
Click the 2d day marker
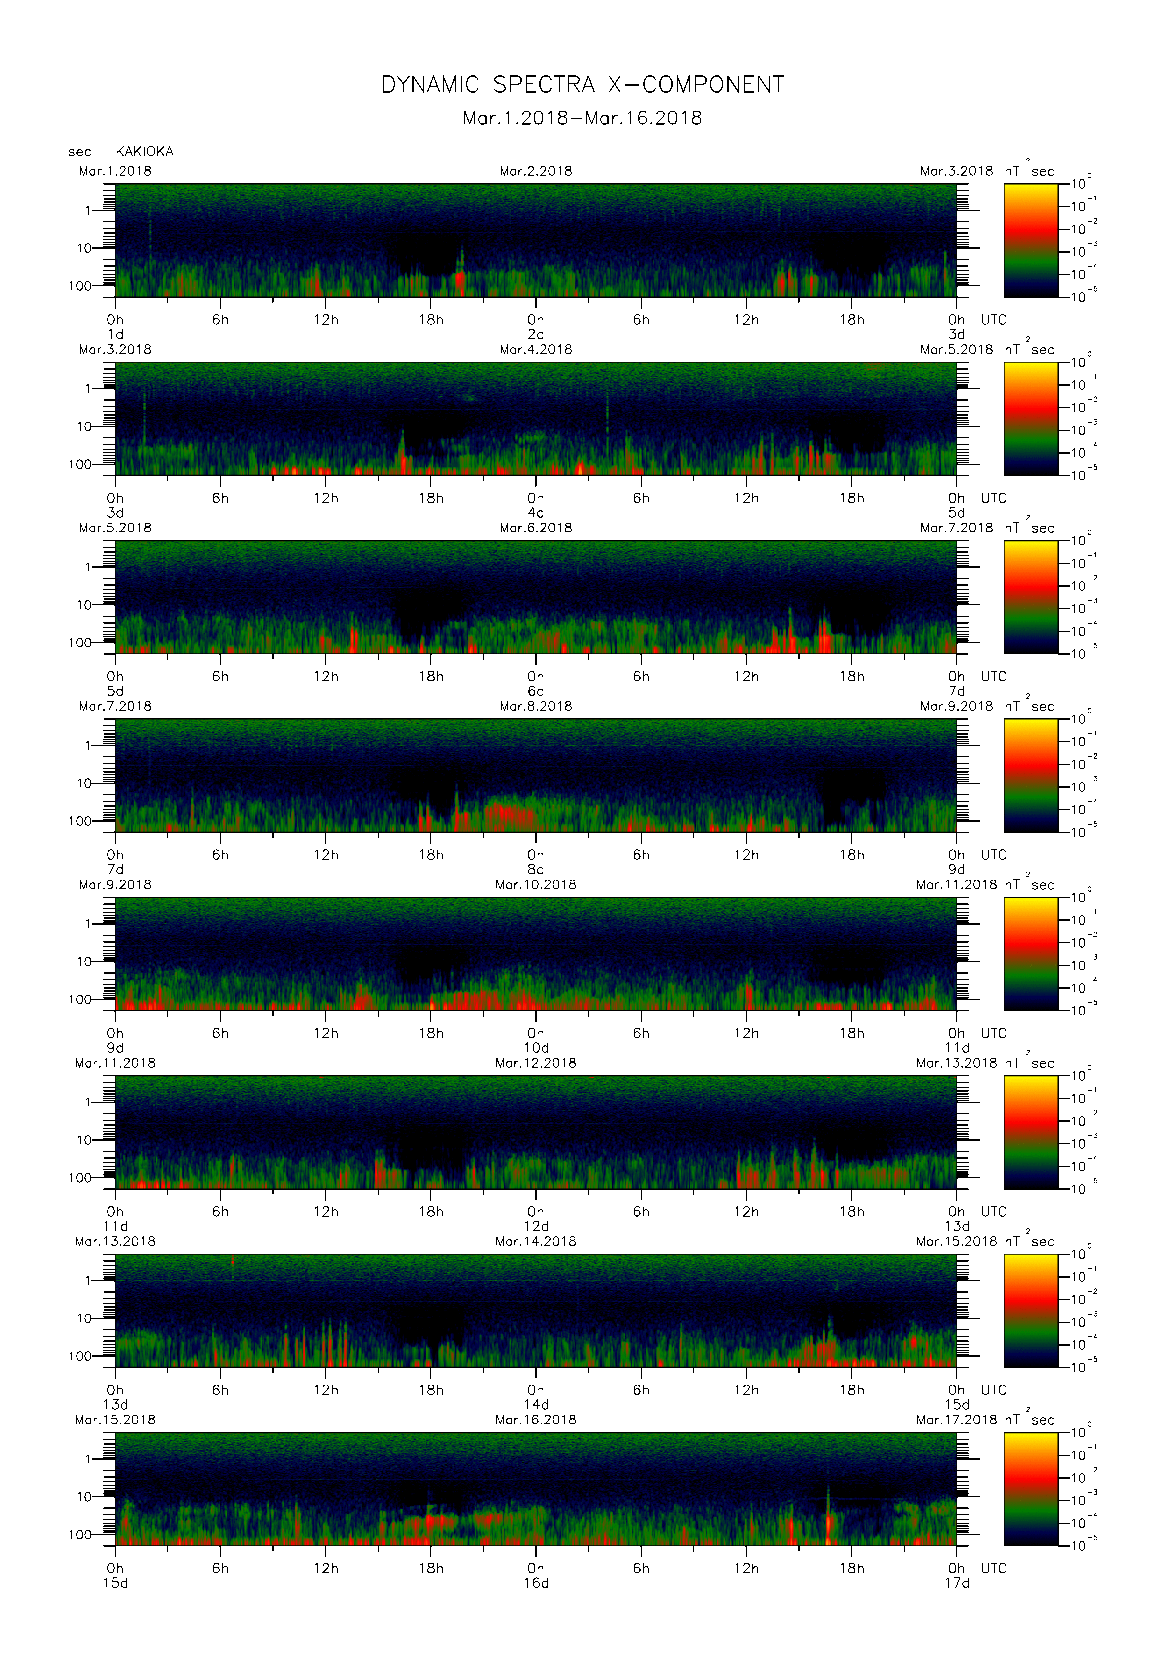click(x=536, y=334)
